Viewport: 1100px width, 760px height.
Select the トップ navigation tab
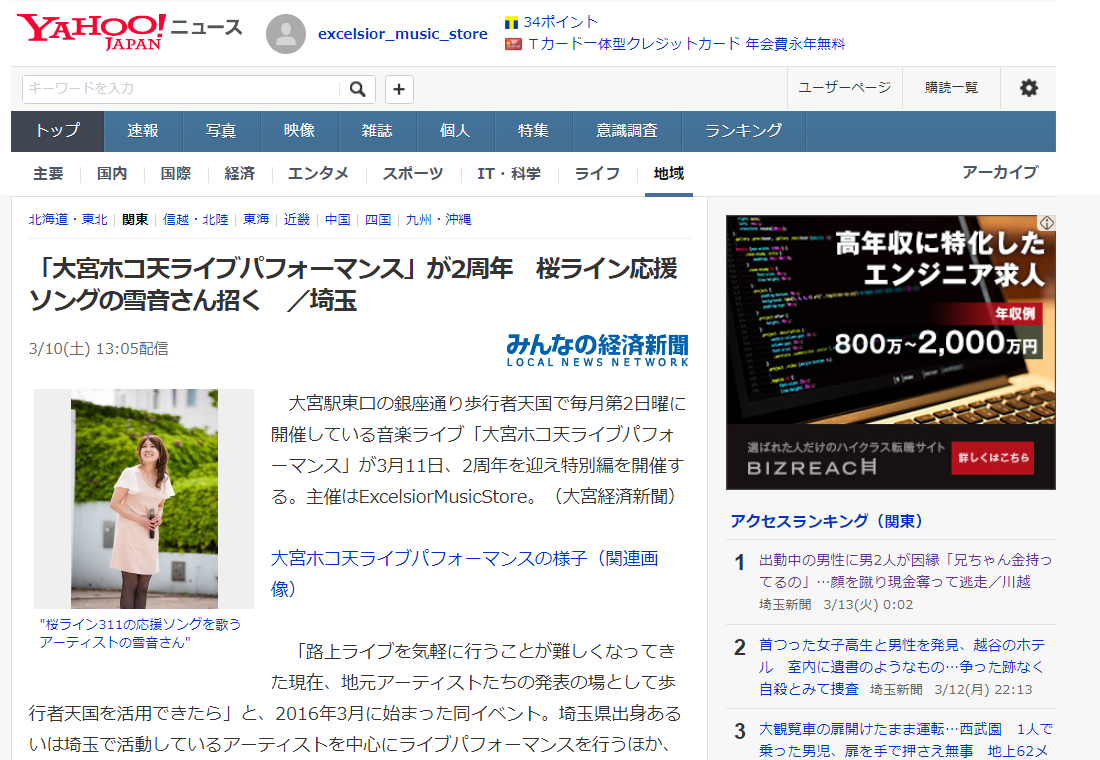[58, 131]
